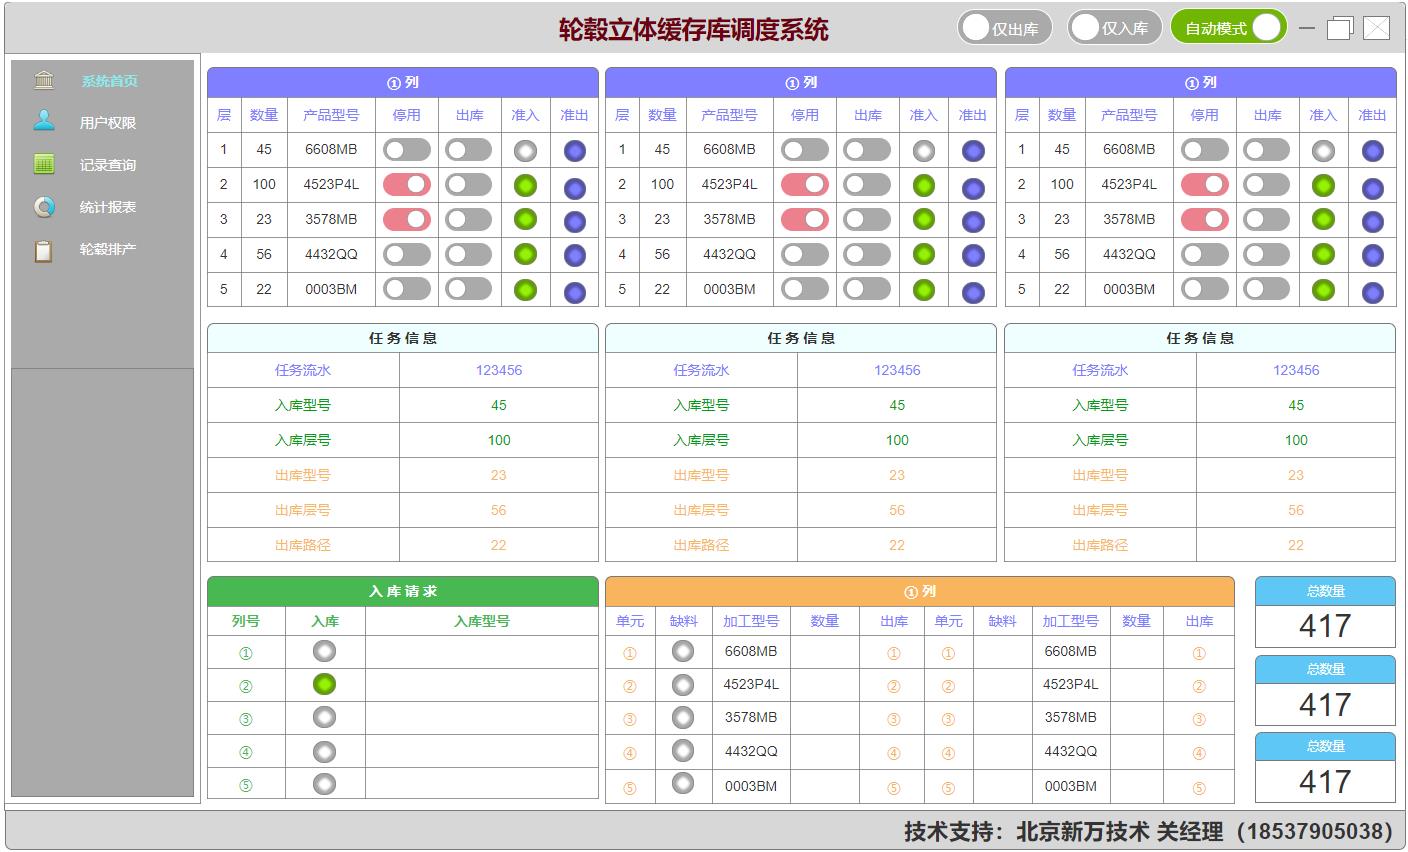Enable 停用 switch for layer 4, rightmost panel
Image resolution: width=1408 pixels, height=852 pixels.
click(1205, 254)
